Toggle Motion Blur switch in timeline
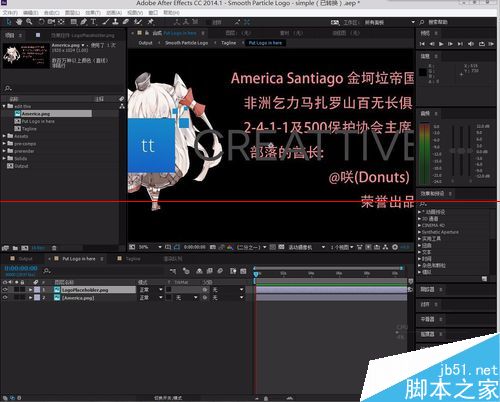This screenshot has width=500, height=402. (220, 271)
